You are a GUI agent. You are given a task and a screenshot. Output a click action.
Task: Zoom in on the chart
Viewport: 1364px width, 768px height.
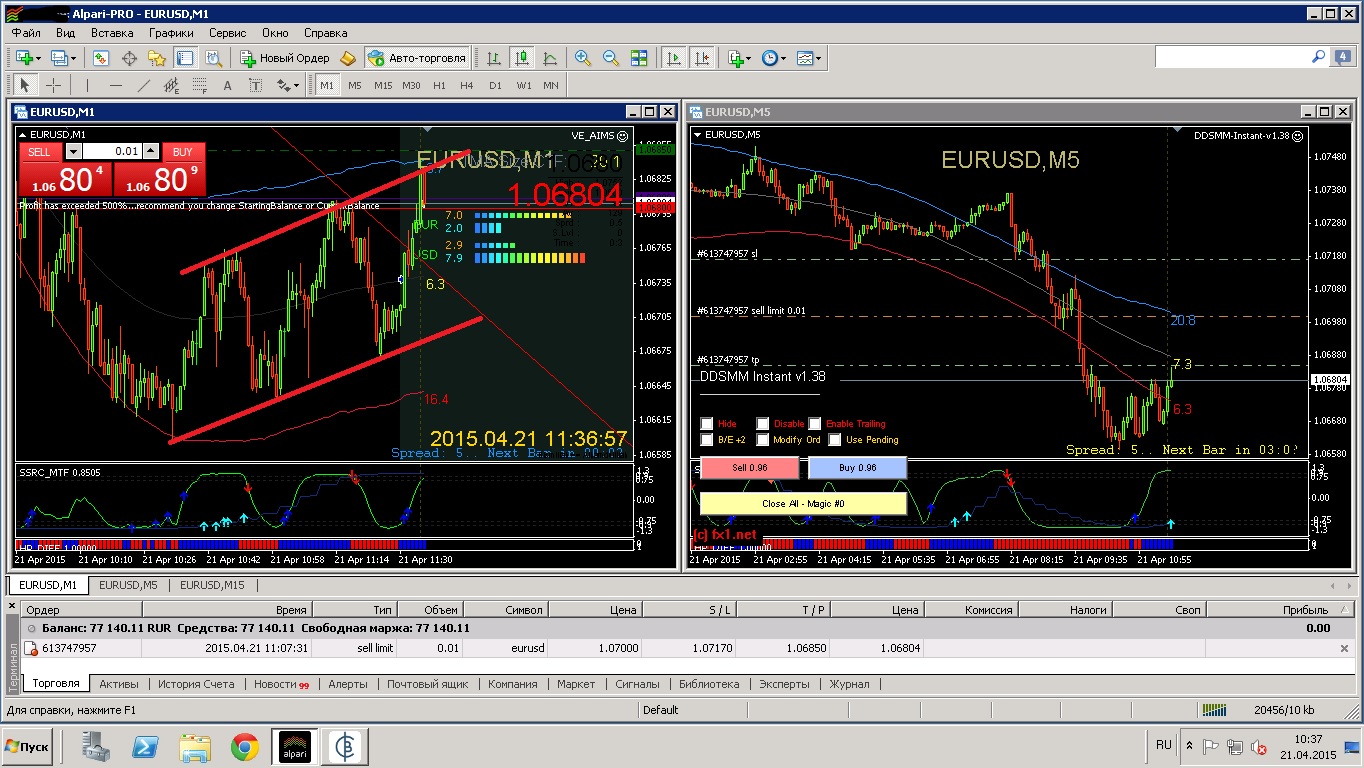click(x=583, y=58)
